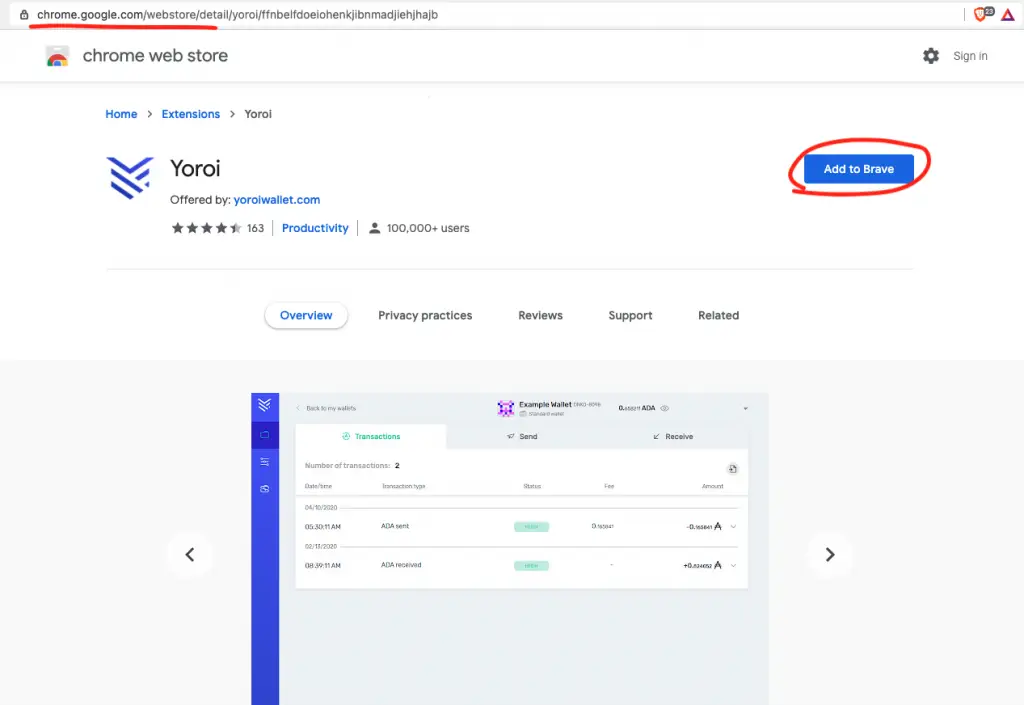Open wallet dropdown arrow in preview
Image resolution: width=1024 pixels, height=705 pixels.
pos(745,409)
